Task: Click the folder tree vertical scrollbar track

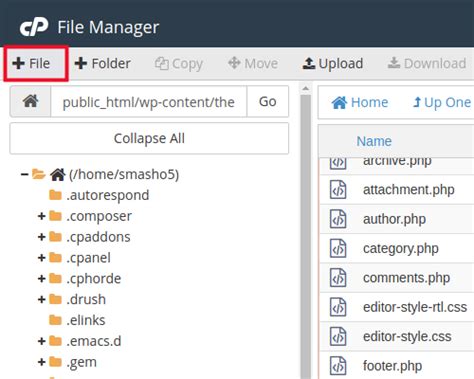Action: [x=305, y=237]
